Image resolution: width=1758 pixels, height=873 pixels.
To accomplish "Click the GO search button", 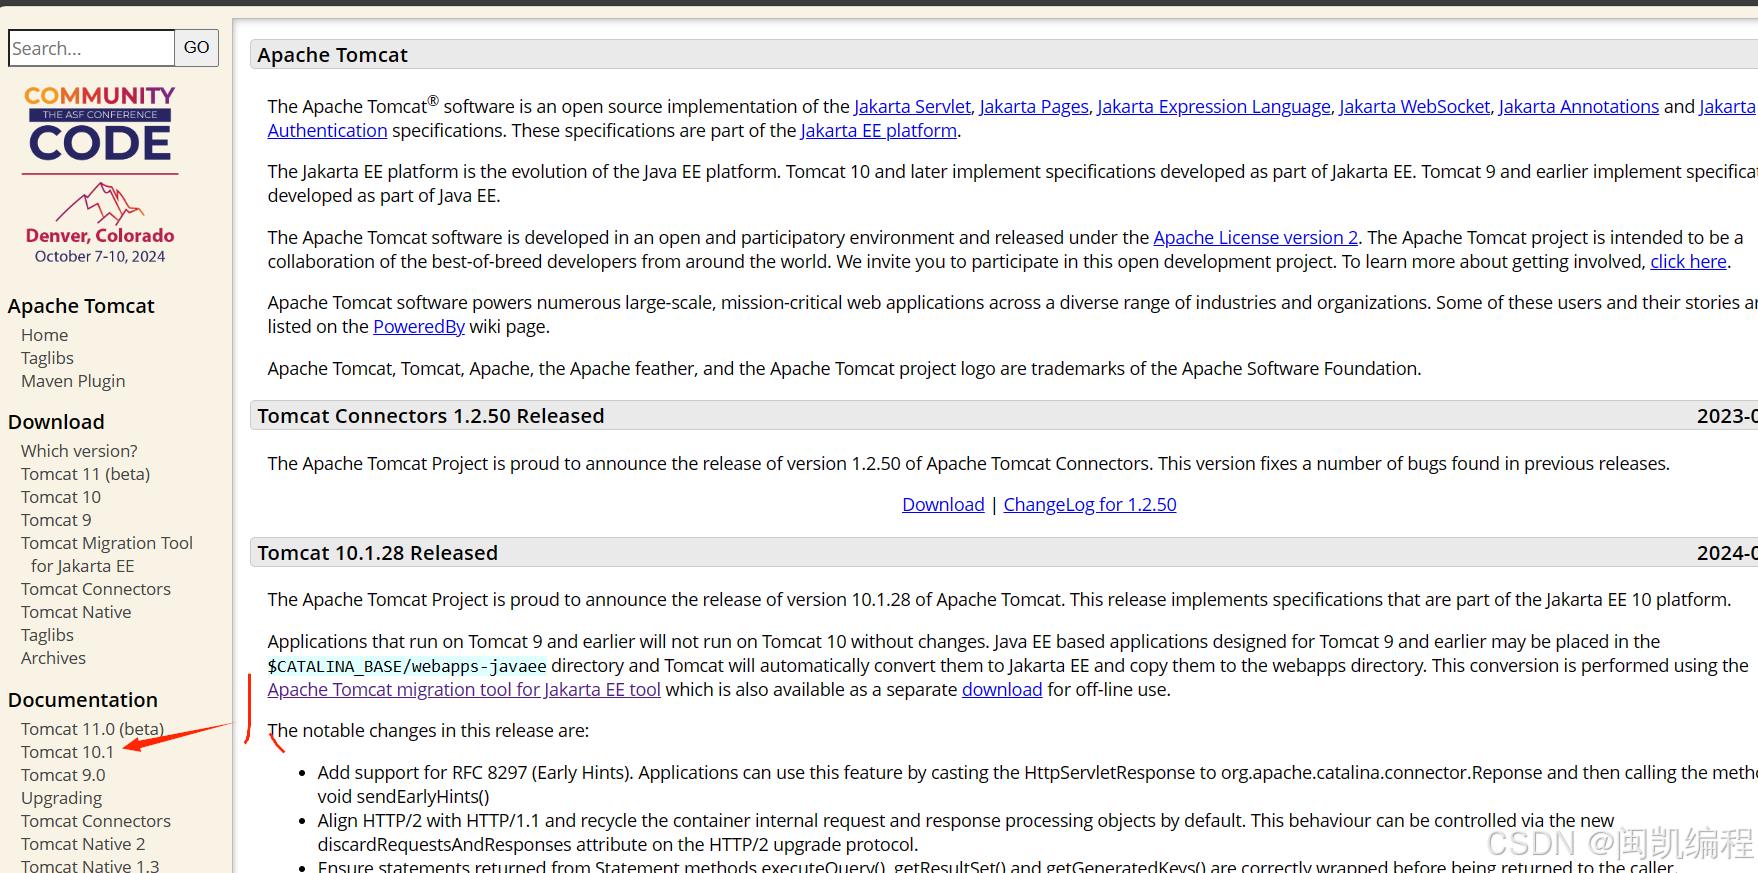I will [x=197, y=48].
